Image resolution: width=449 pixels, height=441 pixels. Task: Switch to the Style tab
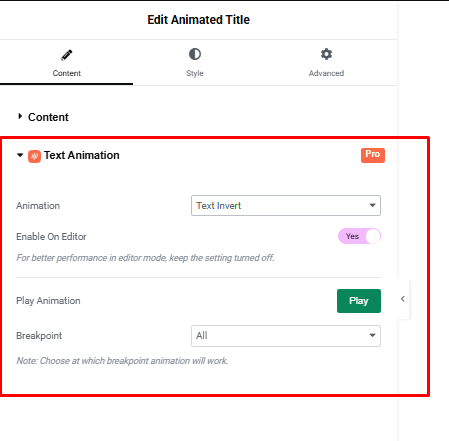195,63
